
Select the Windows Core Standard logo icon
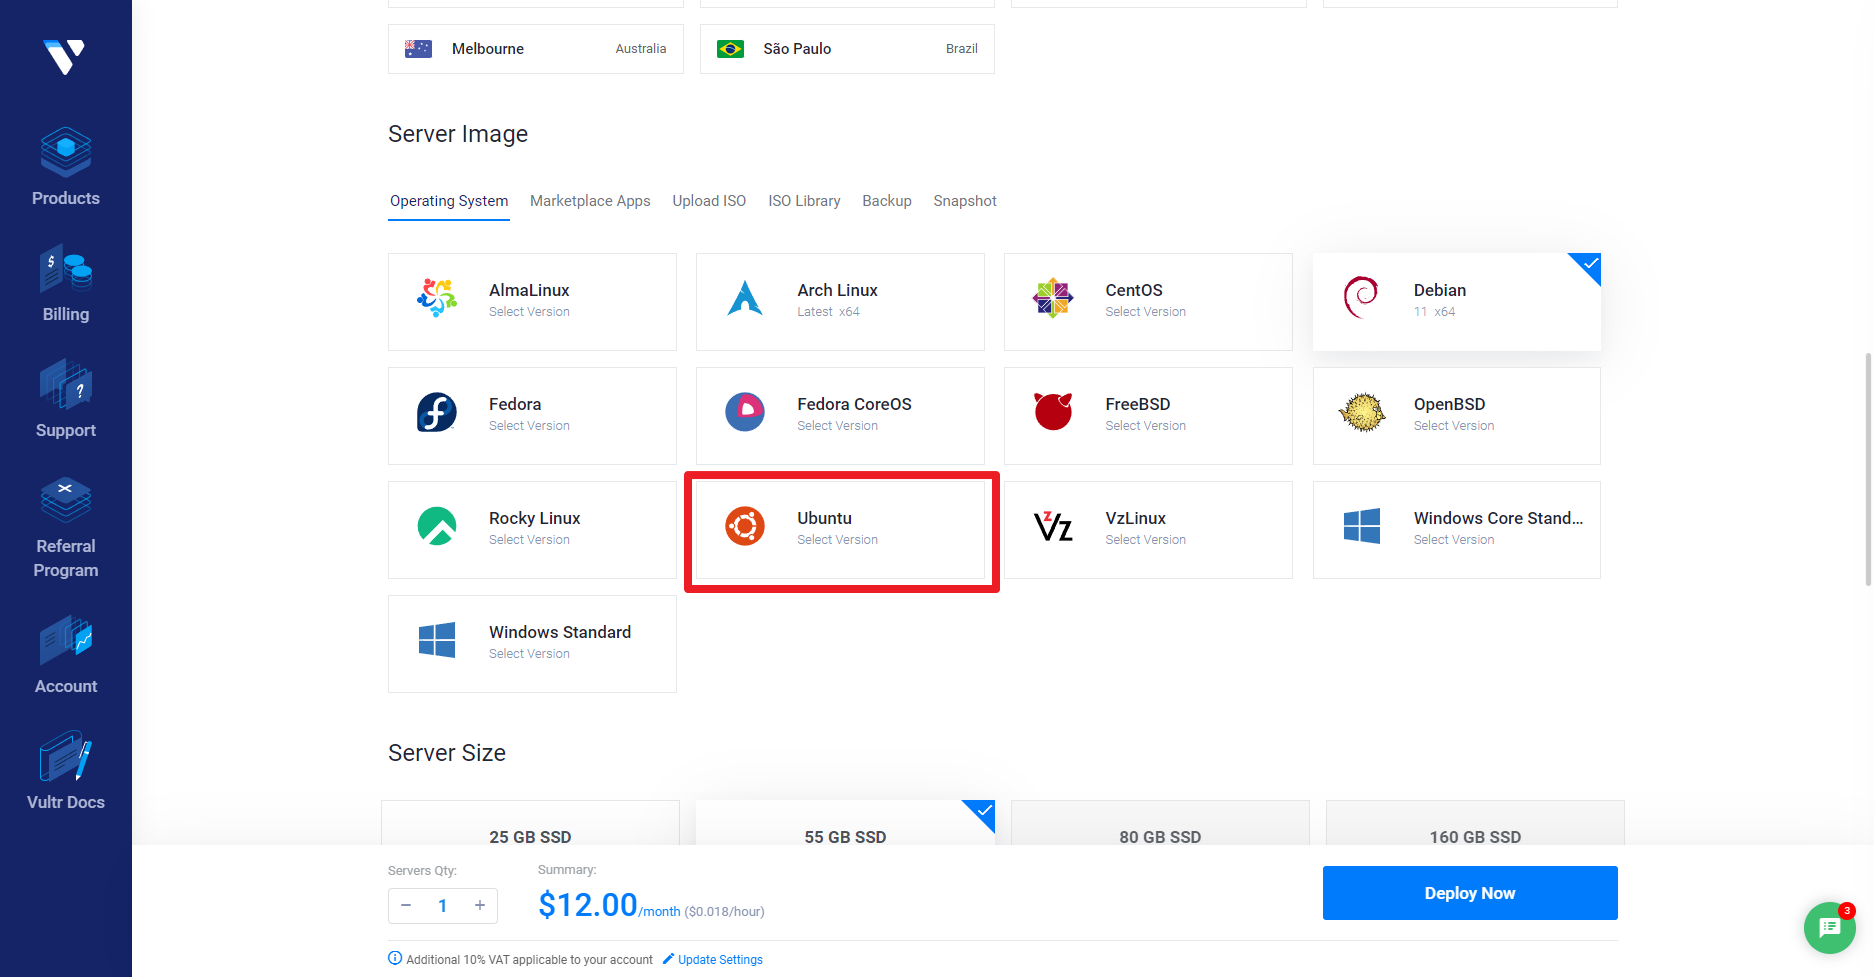coord(1361,526)
